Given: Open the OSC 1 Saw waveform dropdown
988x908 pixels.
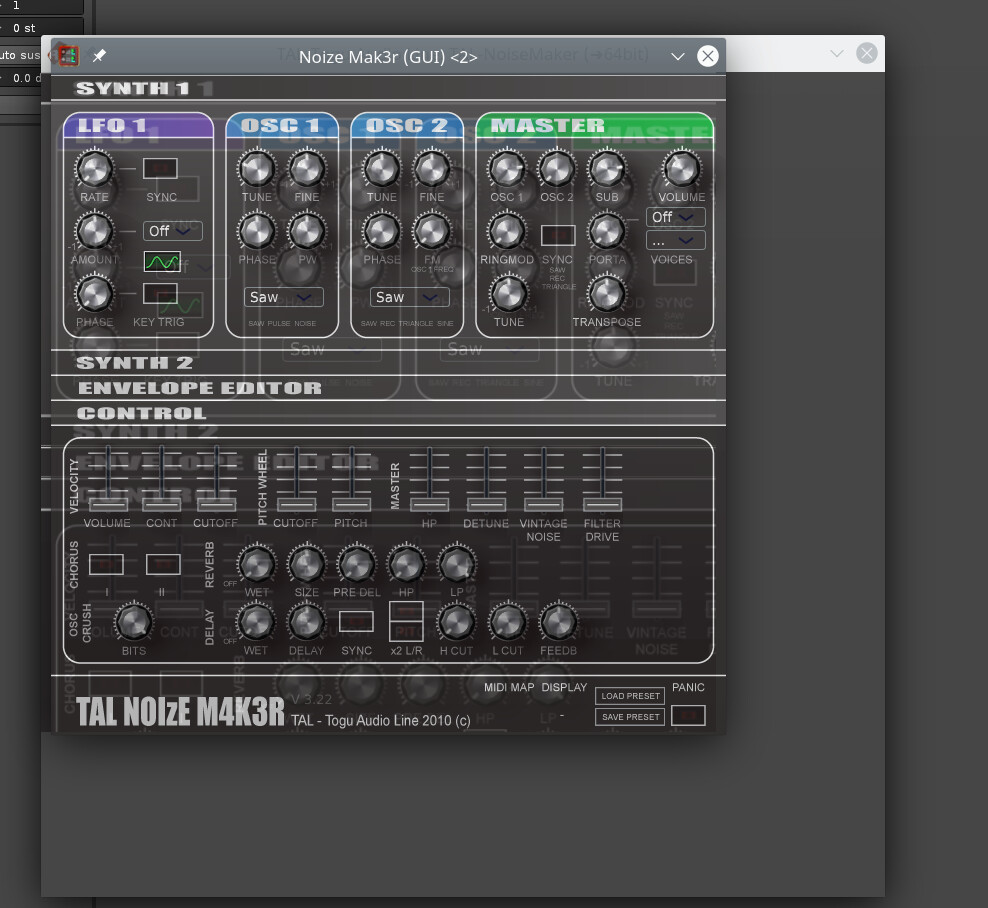Looking at the screenshot, I should [284, 297].
